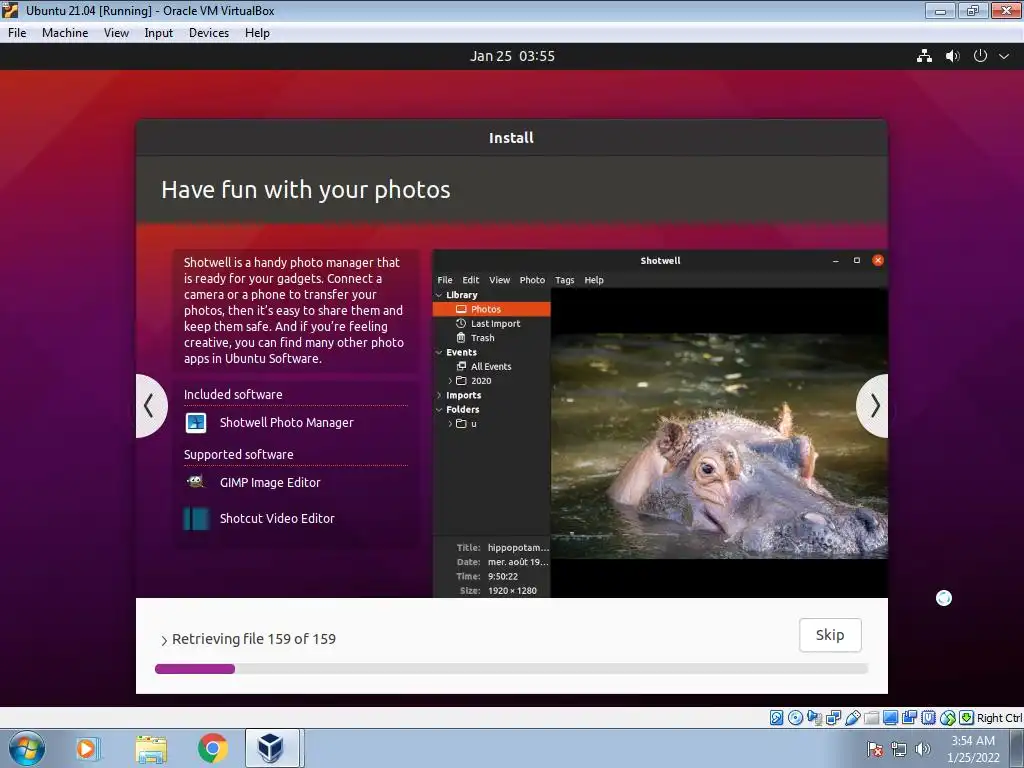
Task: Open the Action Center flag icon
Action: [x=875, y=749]
